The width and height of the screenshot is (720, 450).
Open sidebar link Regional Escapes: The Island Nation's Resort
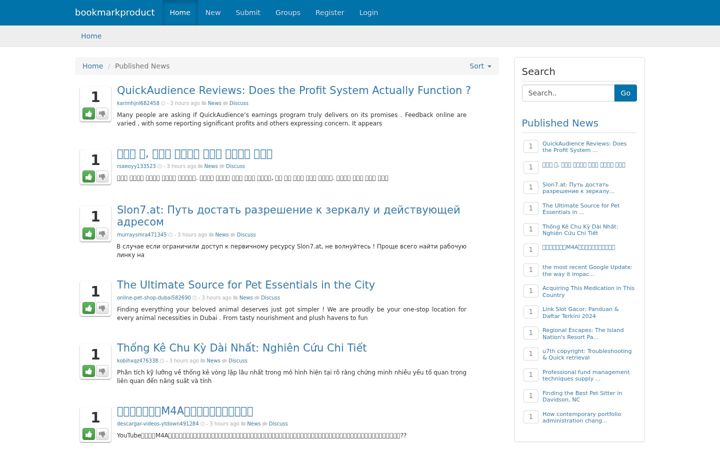(583, 333)
